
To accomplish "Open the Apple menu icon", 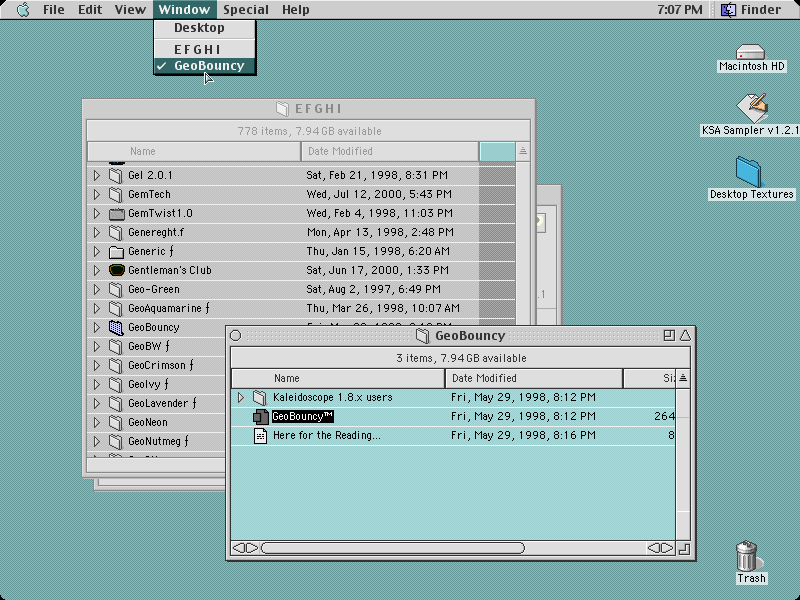I will [23, 10].
